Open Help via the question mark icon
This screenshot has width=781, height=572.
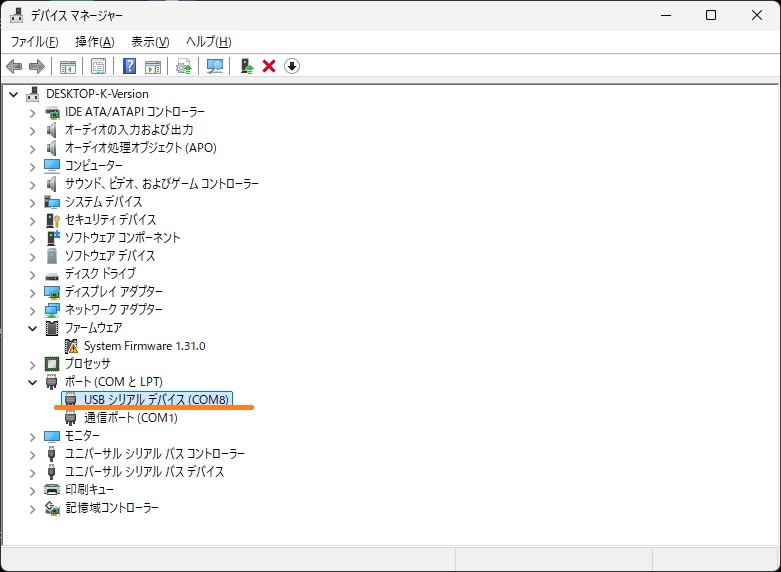[x=129, y=66]
